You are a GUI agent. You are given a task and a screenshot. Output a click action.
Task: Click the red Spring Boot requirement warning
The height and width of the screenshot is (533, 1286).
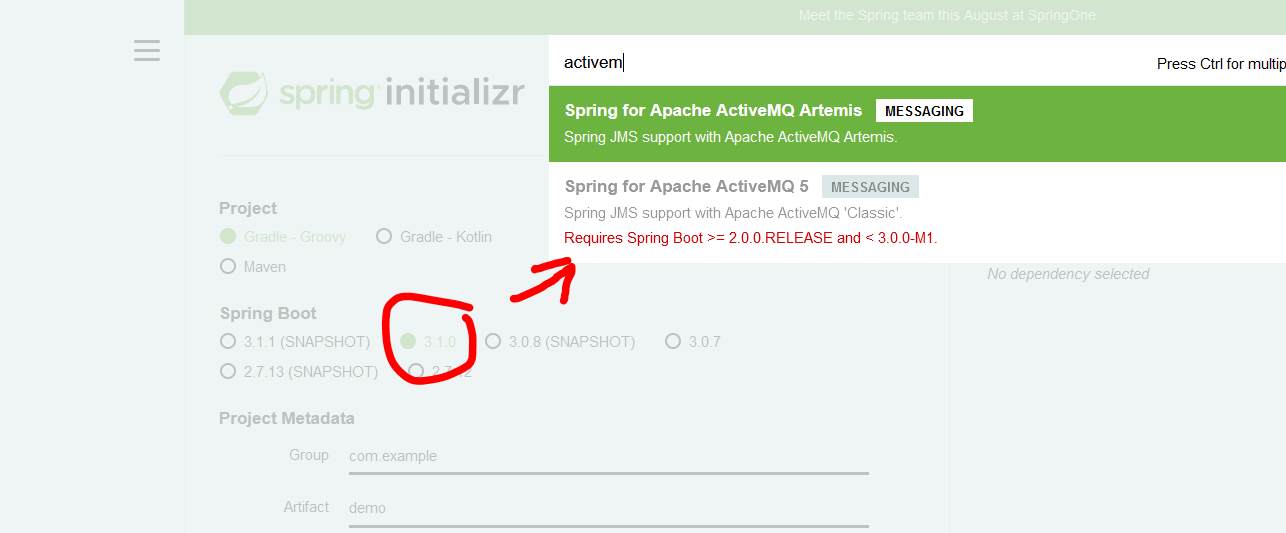click(751, 238)
